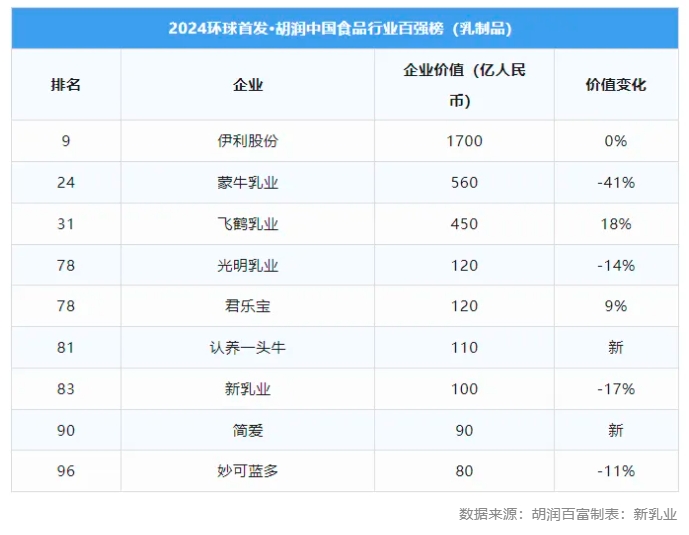Select the value 80
Image resolution: width=689 pixels, height=535 pixels.
tap(464, 471)
